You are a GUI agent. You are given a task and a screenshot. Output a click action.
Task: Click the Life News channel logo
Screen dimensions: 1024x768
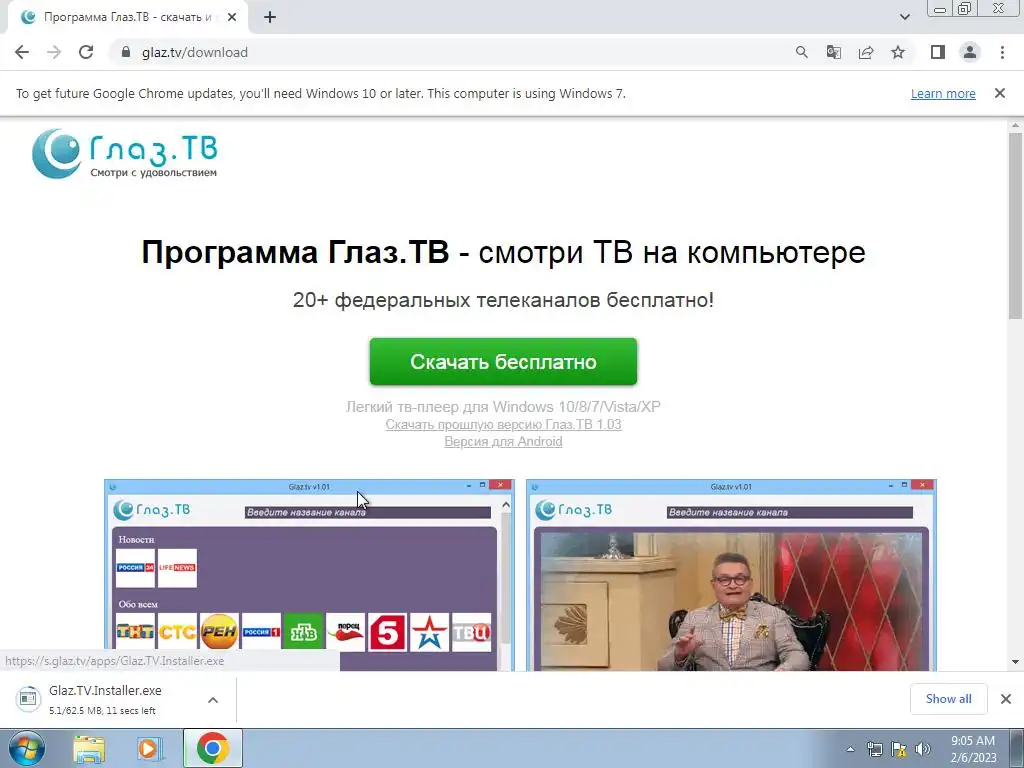(x=177, y=568)
